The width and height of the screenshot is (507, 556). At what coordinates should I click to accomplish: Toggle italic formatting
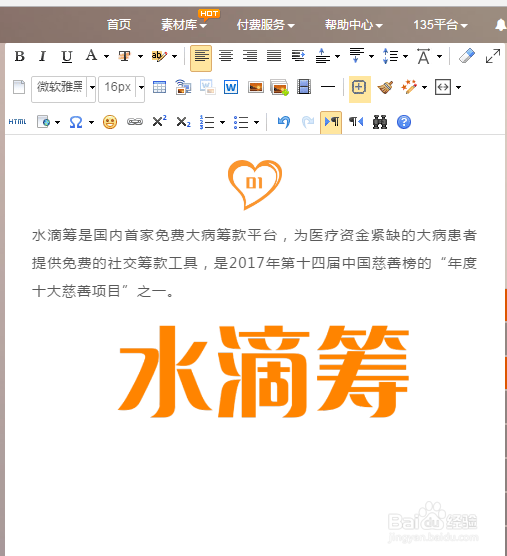[43, 56]
